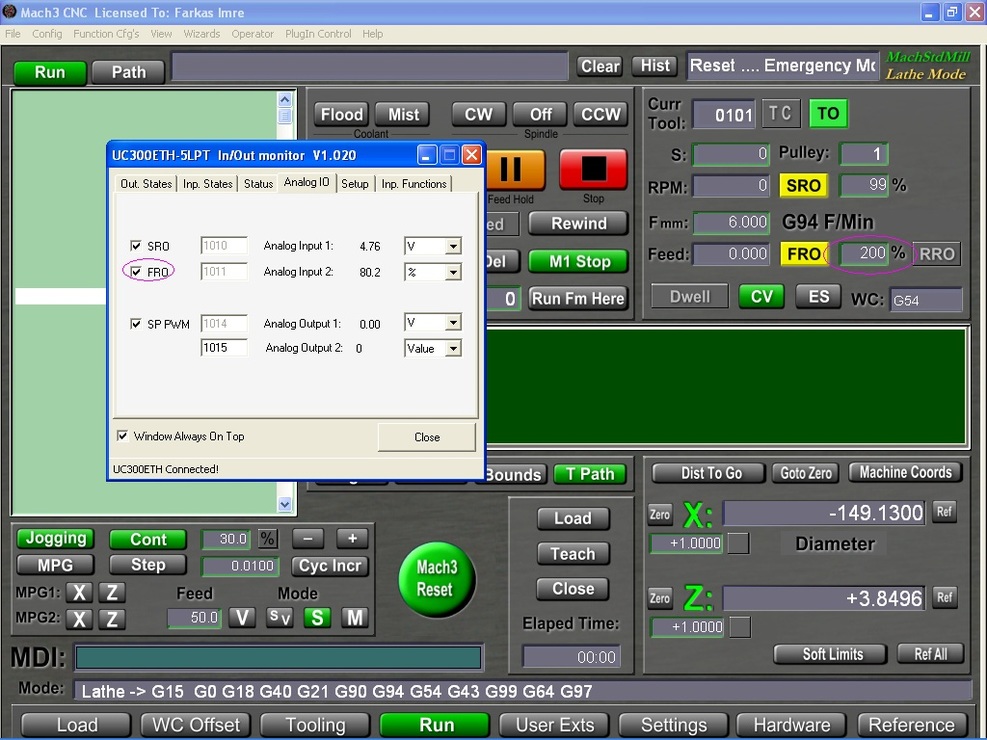Viewport: 987px width, 740px height.
Task: Increase jog rate with plus button
Action: [352, 539]
